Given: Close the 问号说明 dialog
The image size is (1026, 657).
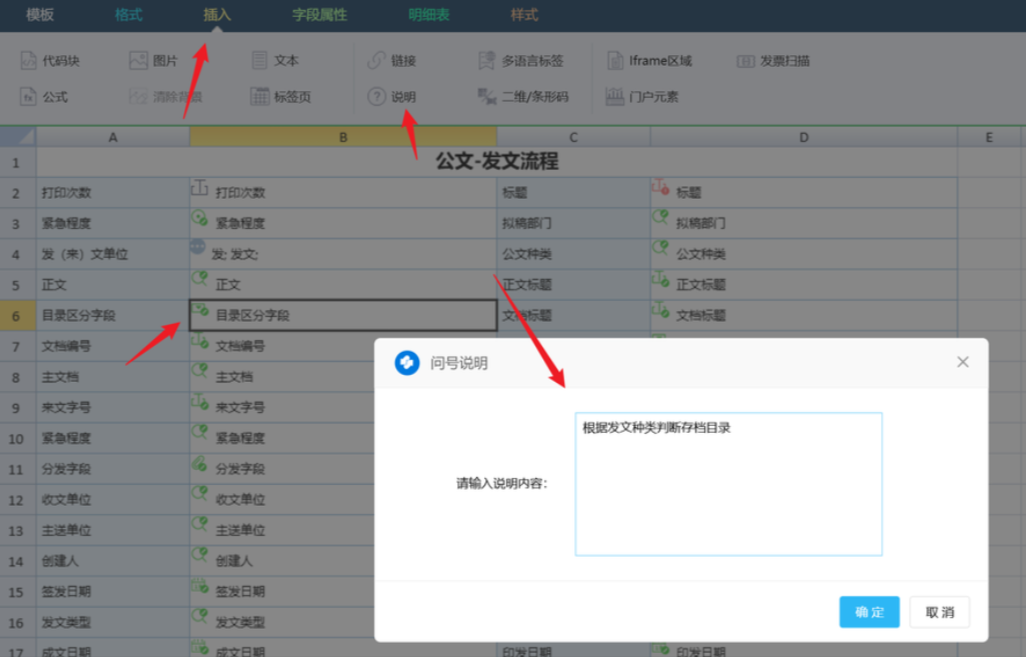Looking at the screenshot, I should point(963,362).
